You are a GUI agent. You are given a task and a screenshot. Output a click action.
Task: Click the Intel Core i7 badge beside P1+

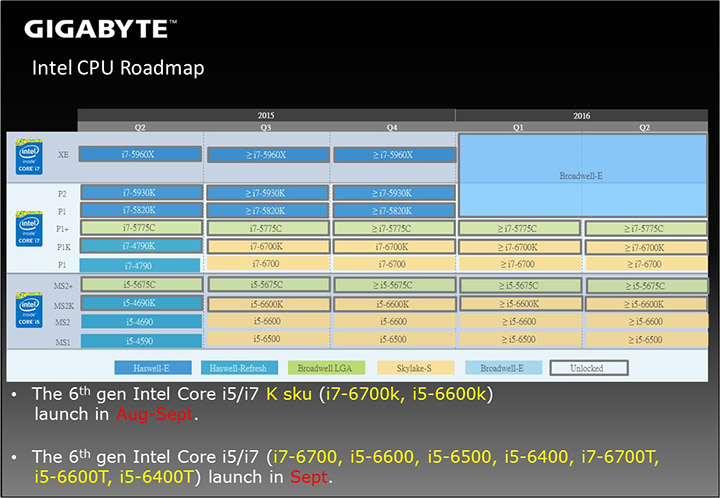pyautogui.click(x=29, y=228)
